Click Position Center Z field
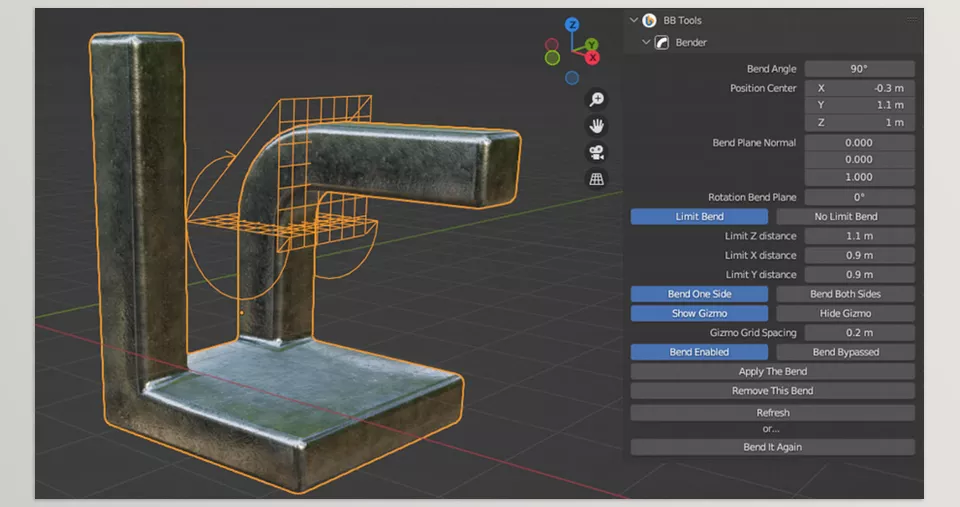 click(860, 122)
